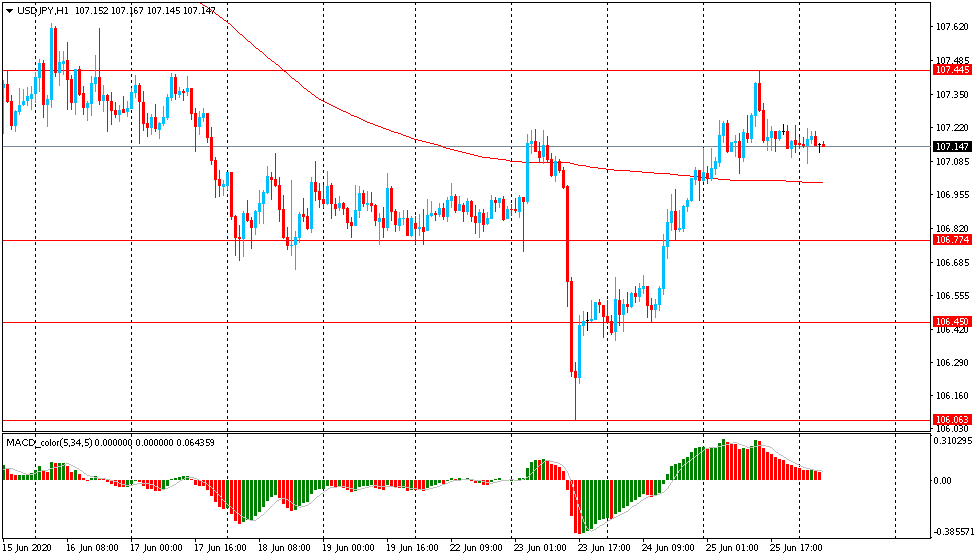
Task: Click the triangle arrow beside USDJPY,H1 title
Action: (x=9, y=11)
